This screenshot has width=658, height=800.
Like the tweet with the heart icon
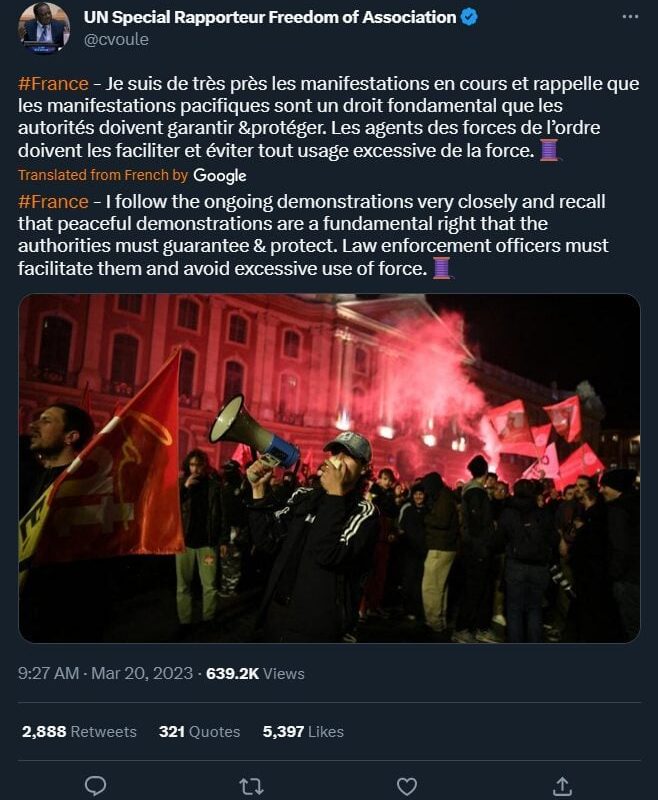(407, 785)
